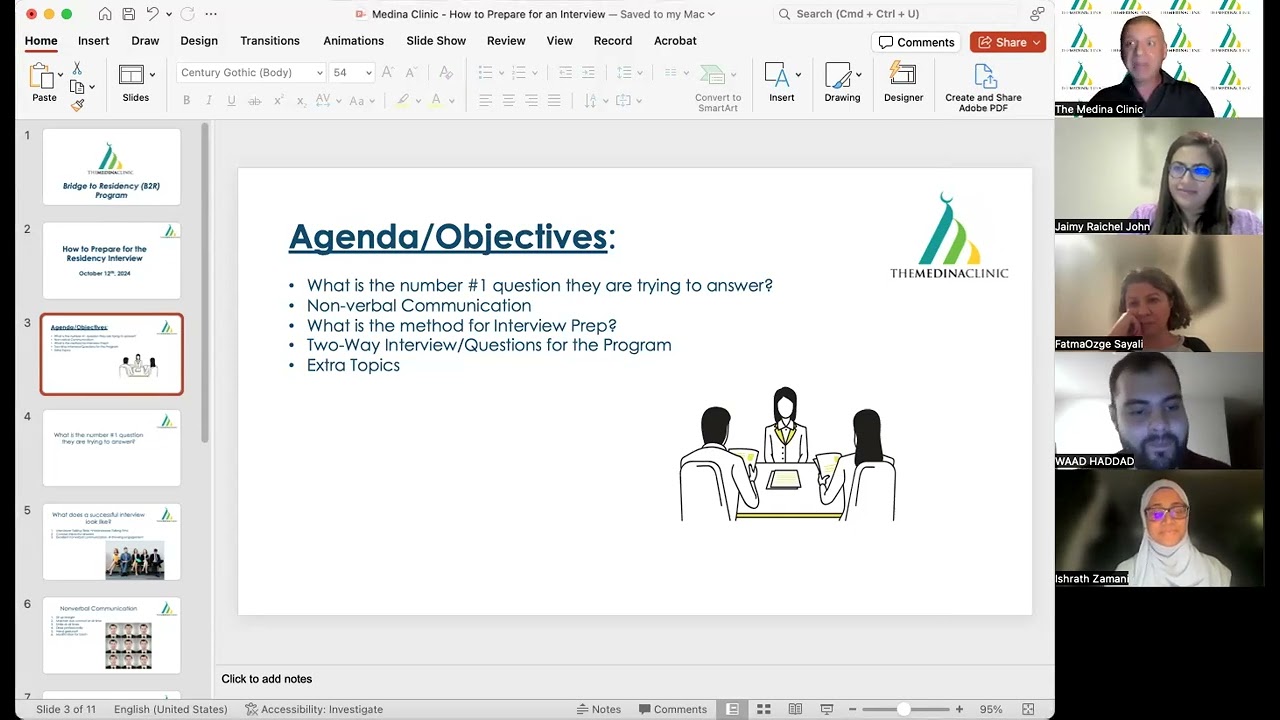Toggle underline formatting

coord(231,101)
